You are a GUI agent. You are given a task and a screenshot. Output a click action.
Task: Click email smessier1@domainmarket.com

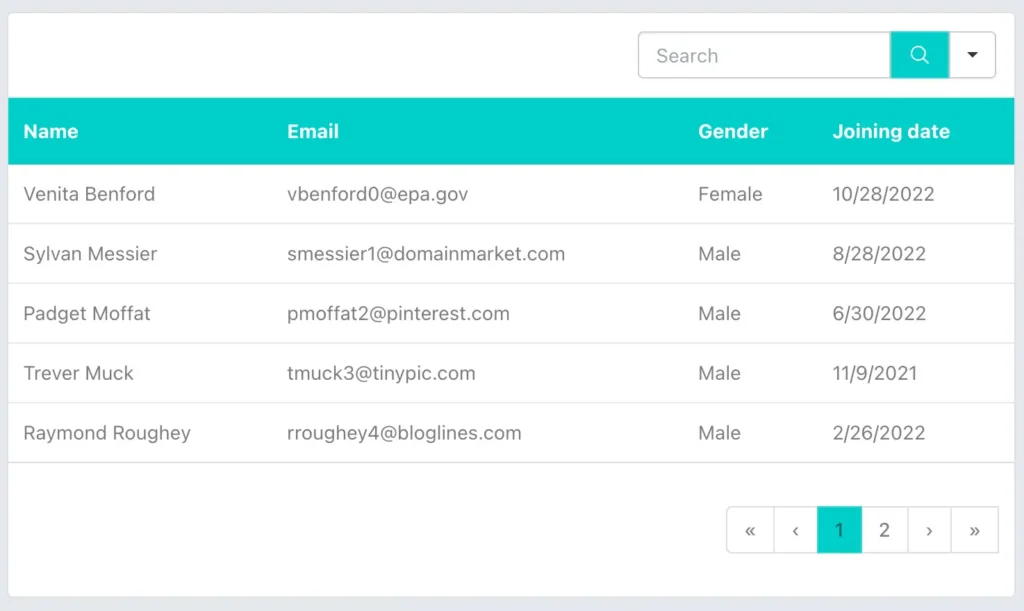pyautogui.click(x=426, y=254)
